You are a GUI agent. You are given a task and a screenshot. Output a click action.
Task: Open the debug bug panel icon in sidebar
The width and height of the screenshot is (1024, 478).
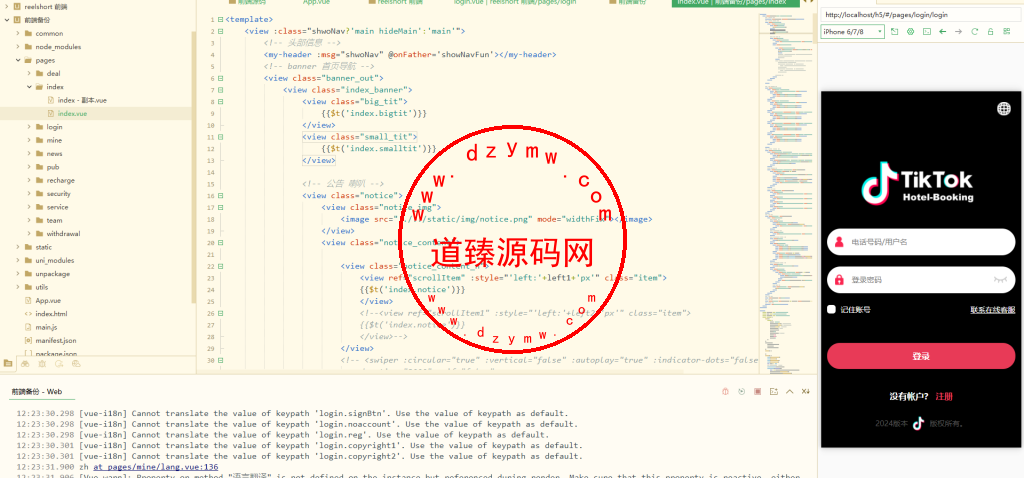click(42, 363)
